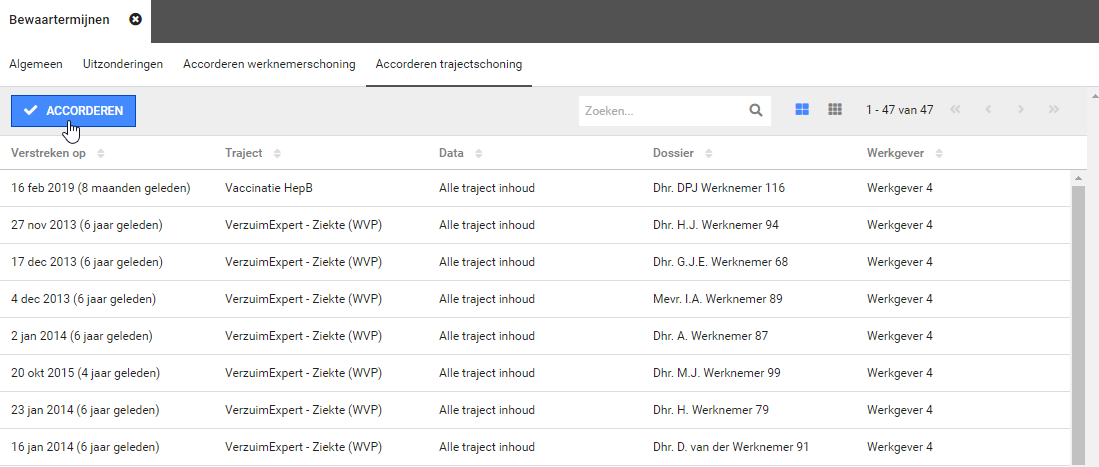Screen dimensions: 1099x467
Task: Click the vertical table scrollbar
Action: [x=1078, y=320]
